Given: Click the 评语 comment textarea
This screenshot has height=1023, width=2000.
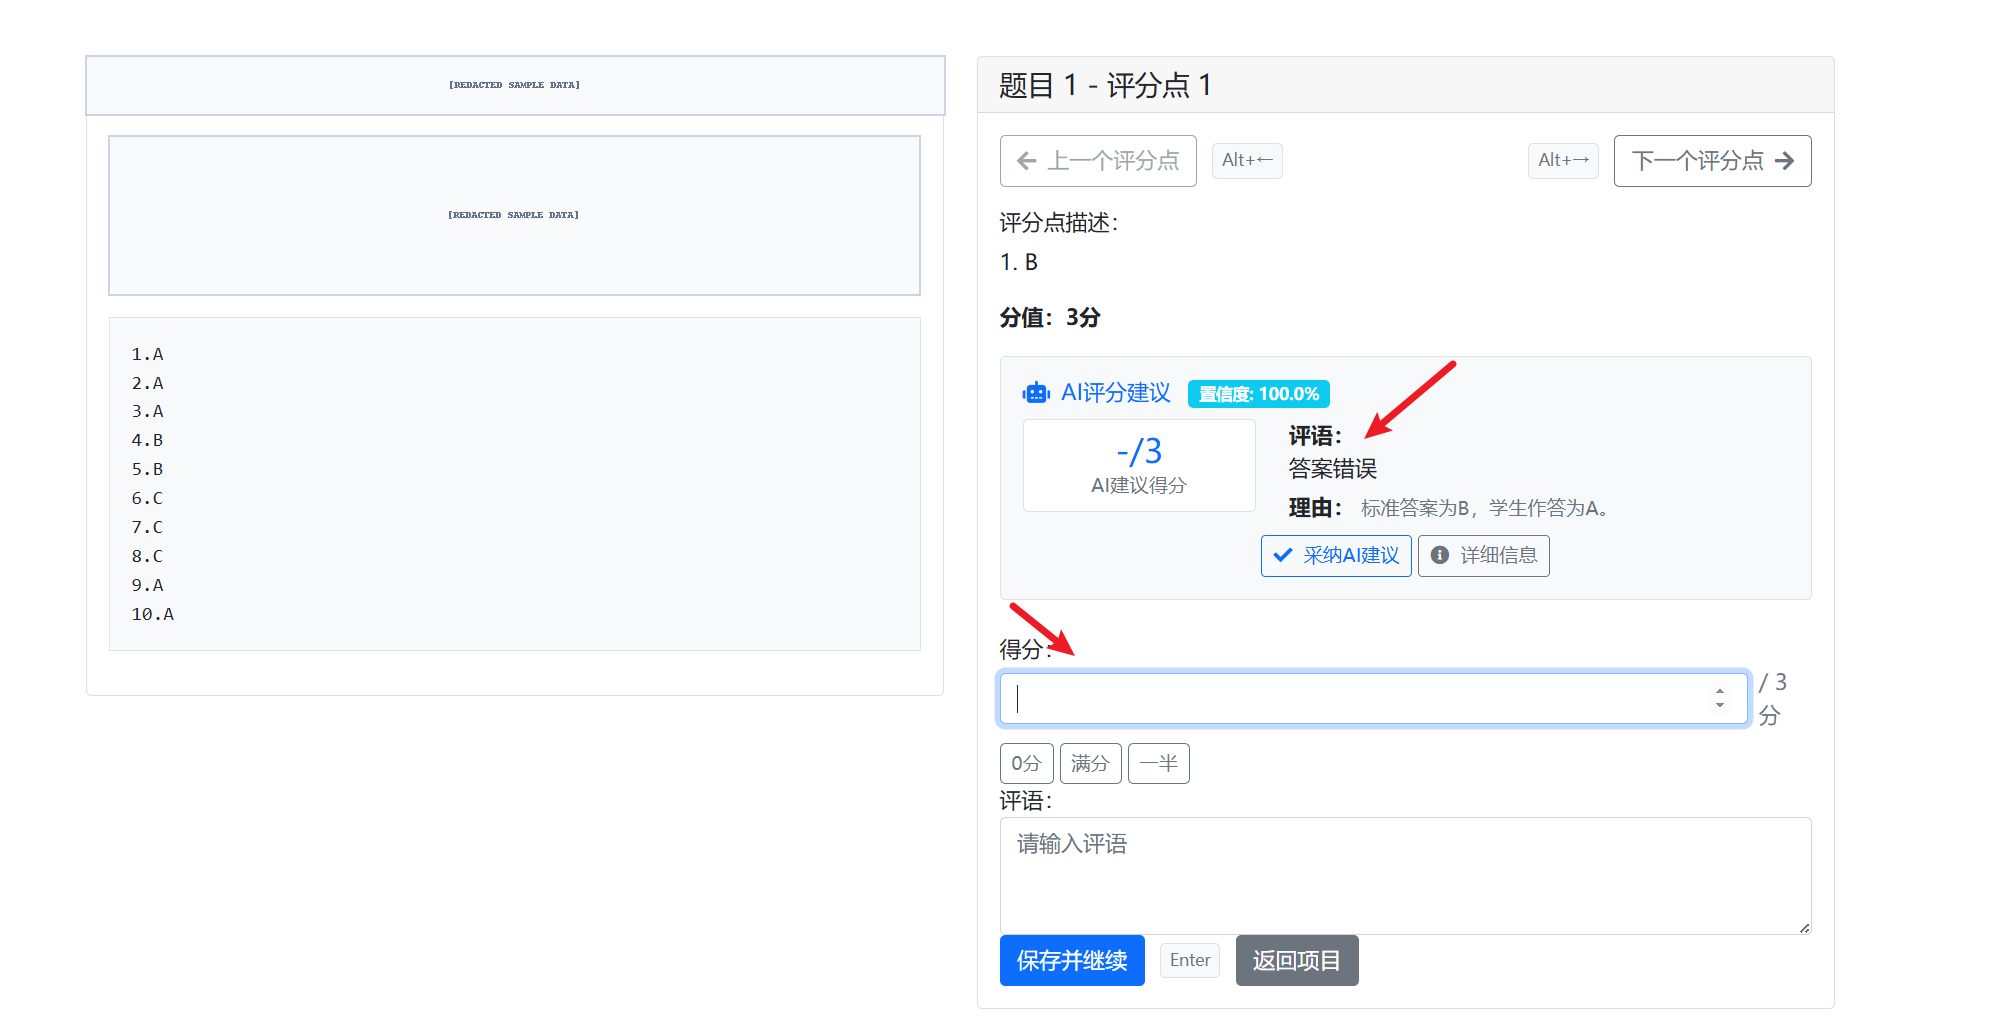Looking at the screenshot, I should click(x=1405, y=876).
